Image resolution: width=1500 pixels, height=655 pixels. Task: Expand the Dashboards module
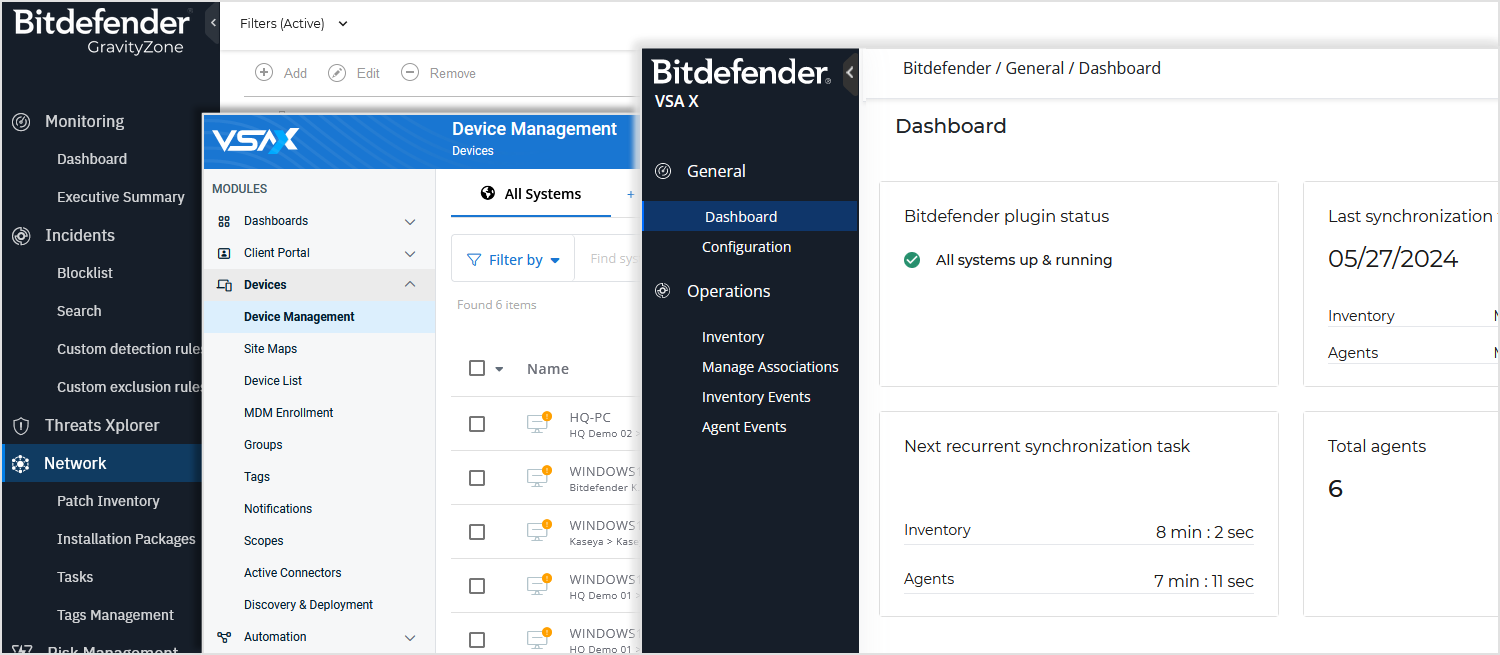point(410,221)
